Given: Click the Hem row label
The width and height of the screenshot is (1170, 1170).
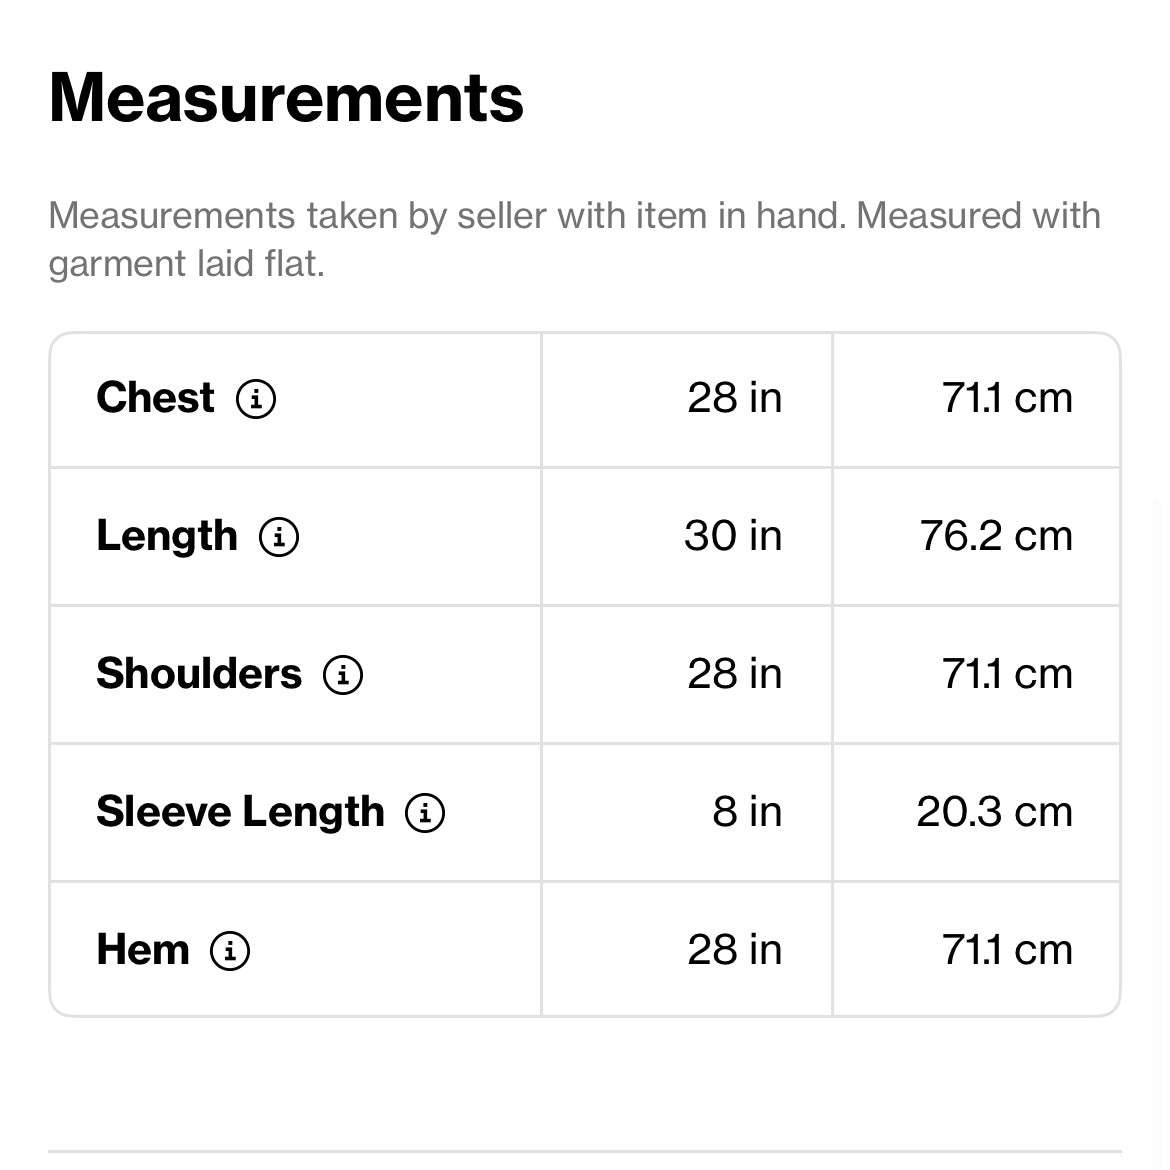Looking at the screenshot, I should (x=143, y=950).
